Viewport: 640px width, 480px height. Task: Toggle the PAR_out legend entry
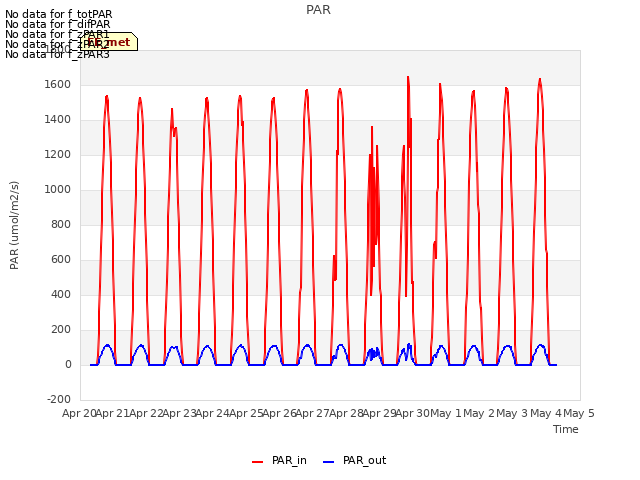click(x=354, y=460)
